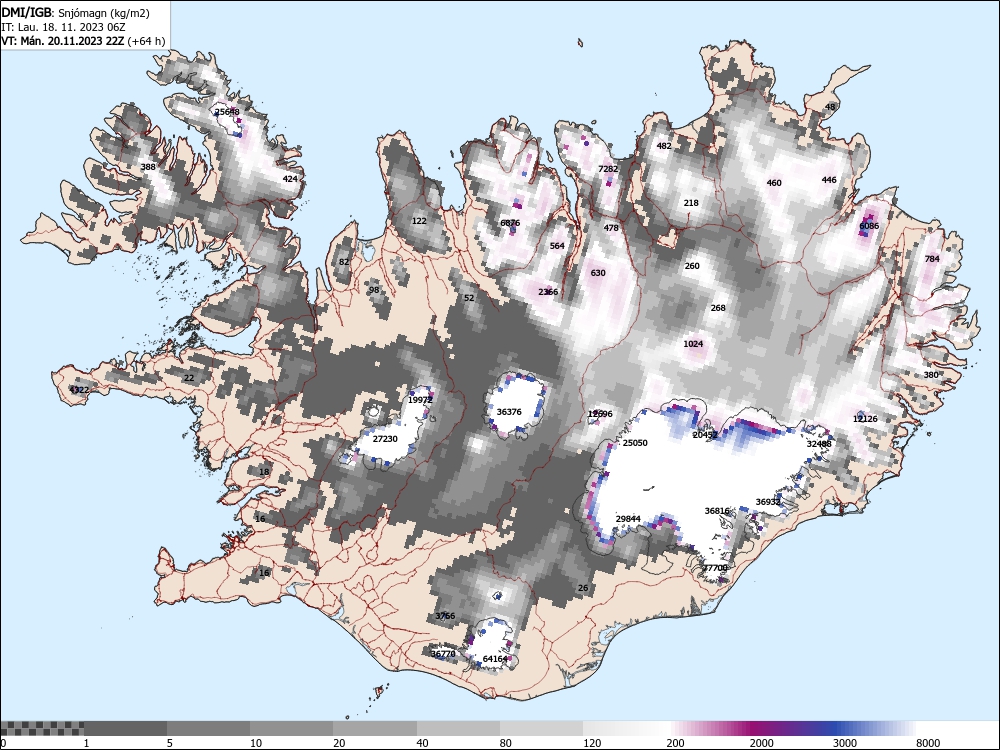Click the IT initial time line
This screenshot has width=1000, height=750.
click(64, 27)
